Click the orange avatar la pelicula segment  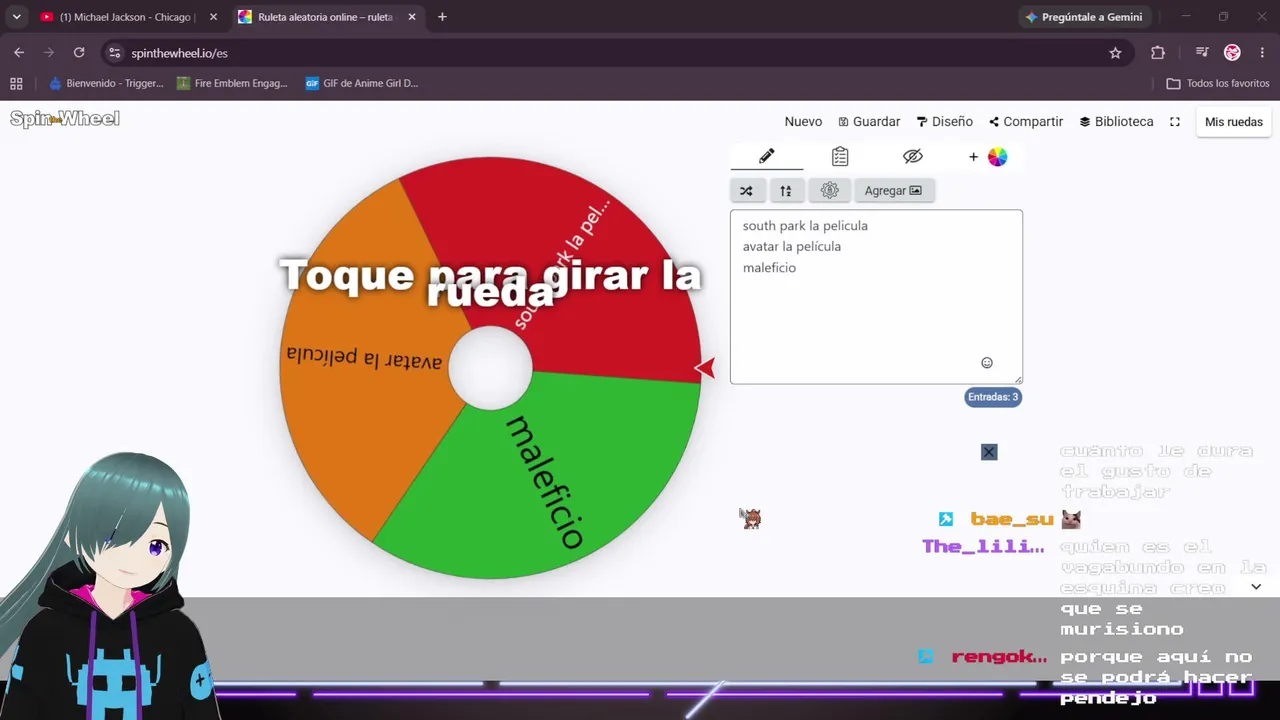[x=365, y=360]
